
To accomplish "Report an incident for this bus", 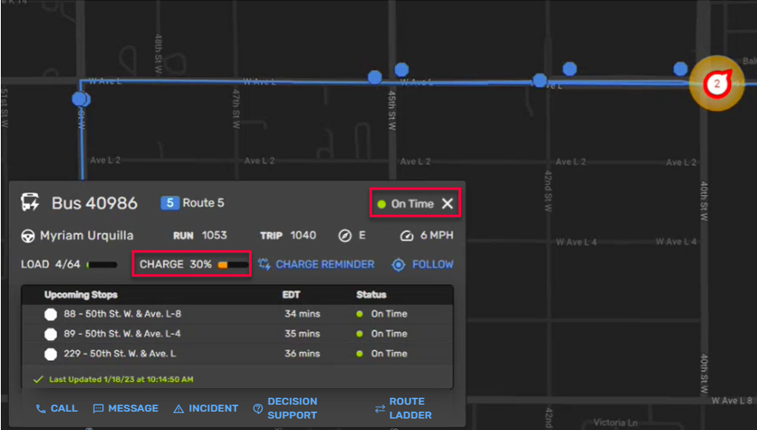I will click(x=205, y=408).
